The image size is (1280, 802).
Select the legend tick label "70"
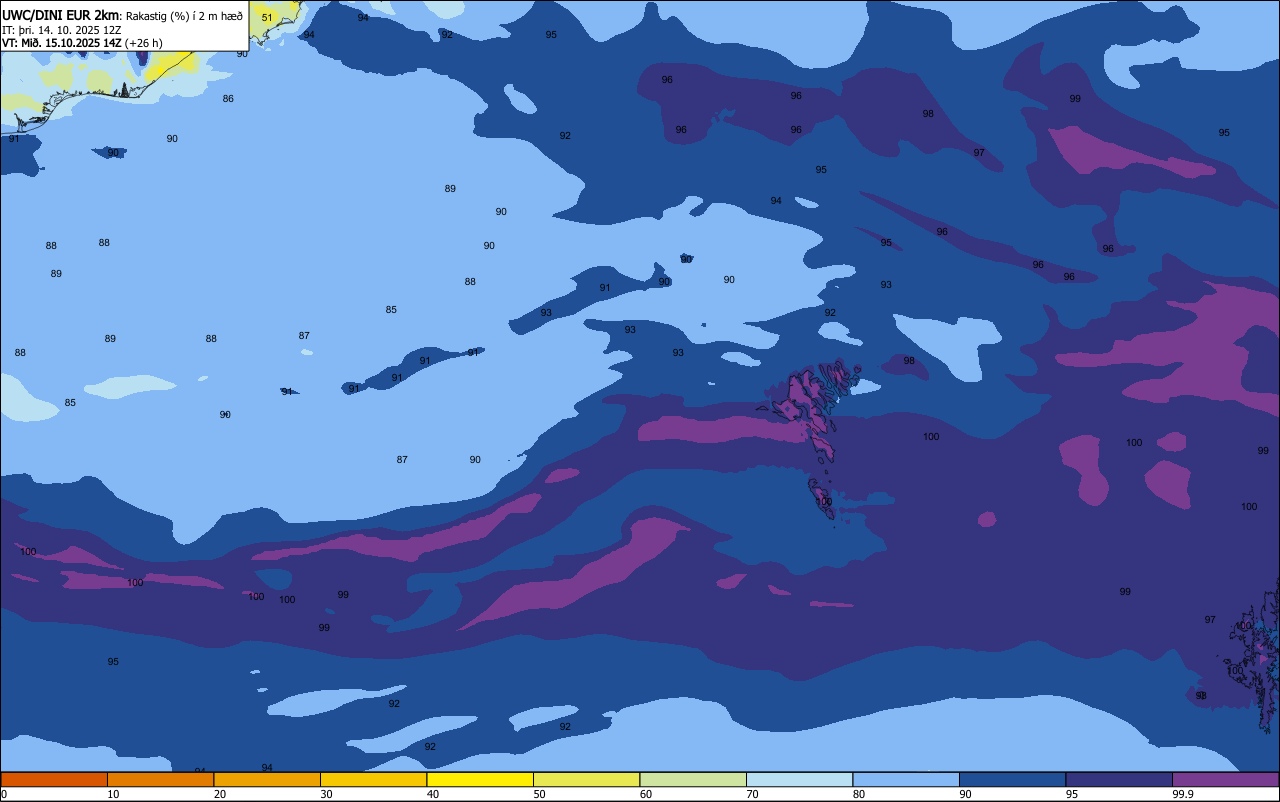752,794
